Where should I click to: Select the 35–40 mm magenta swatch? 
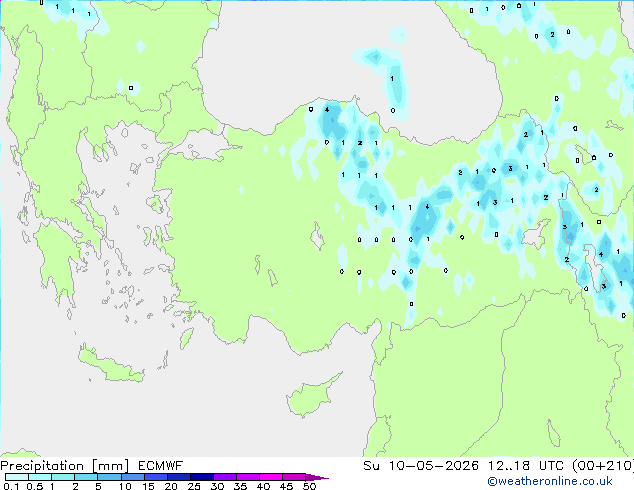[247, 477]
